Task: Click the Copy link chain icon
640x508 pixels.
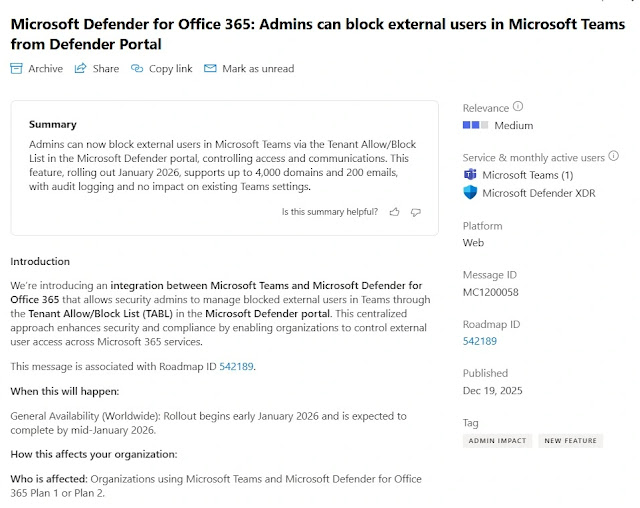Action: (137, 69)
